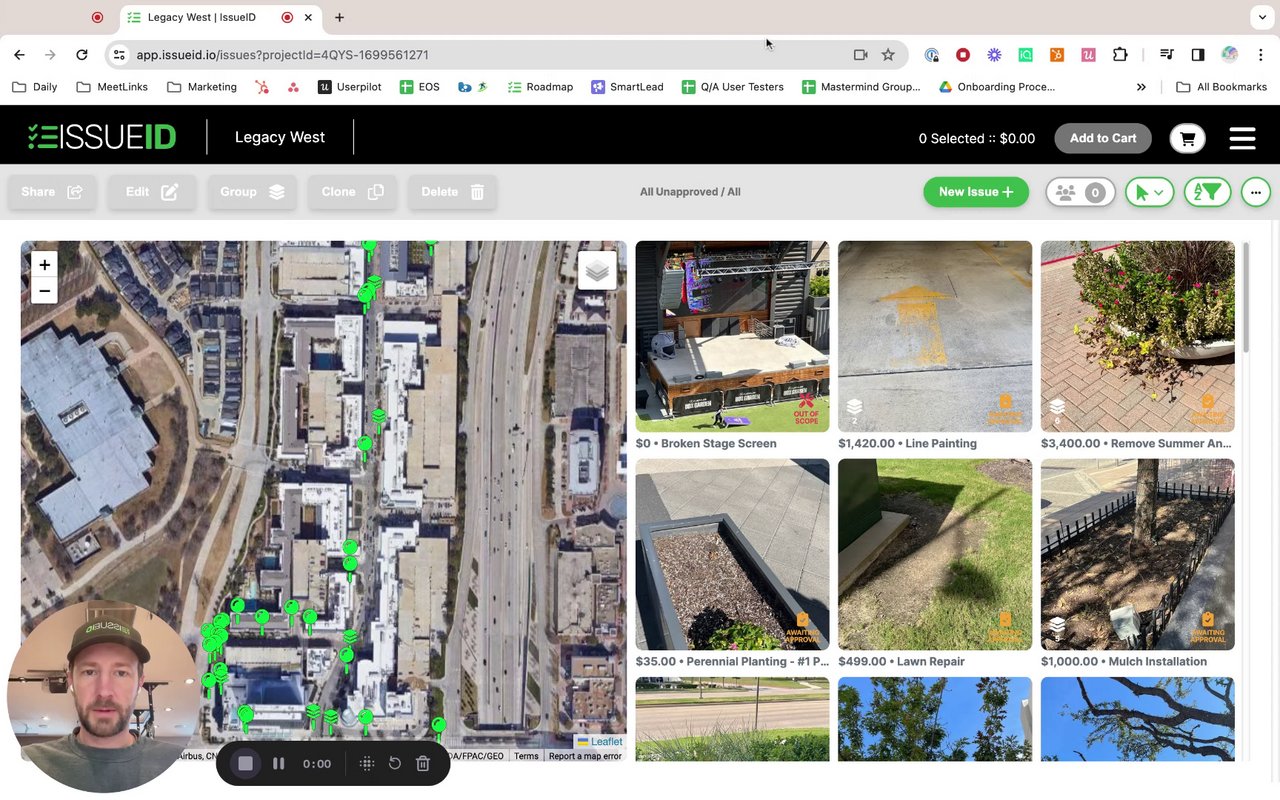Click the IssueID logo

pos(102,137)
